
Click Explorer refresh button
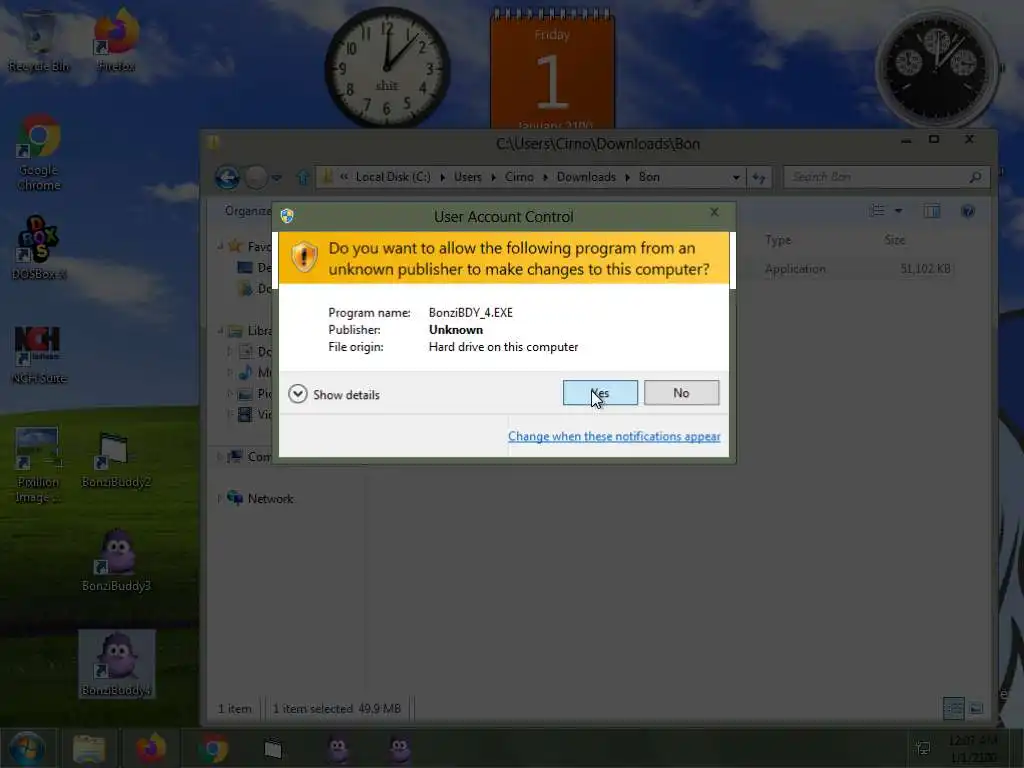pos(759,177)
